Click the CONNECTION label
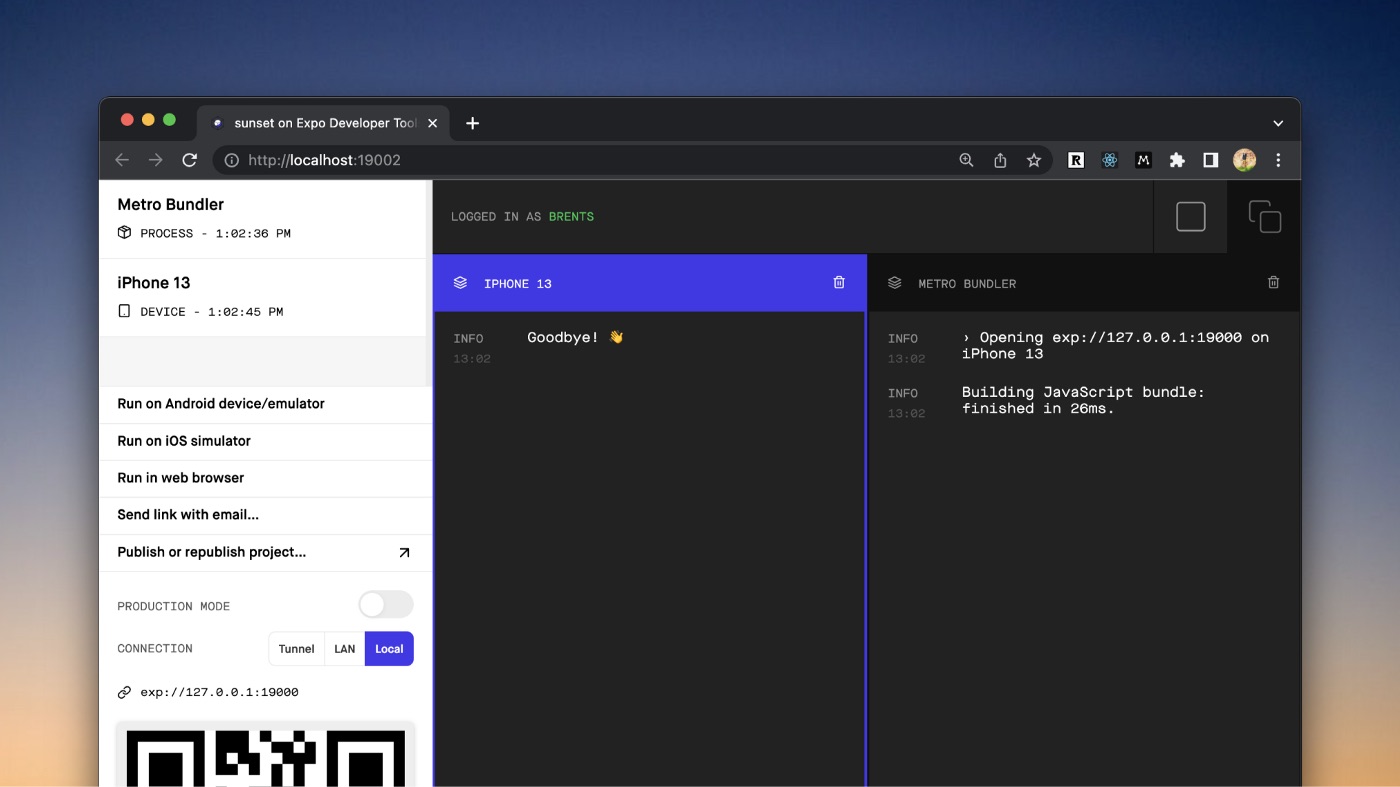1400x787 pixels. [155, 648]
